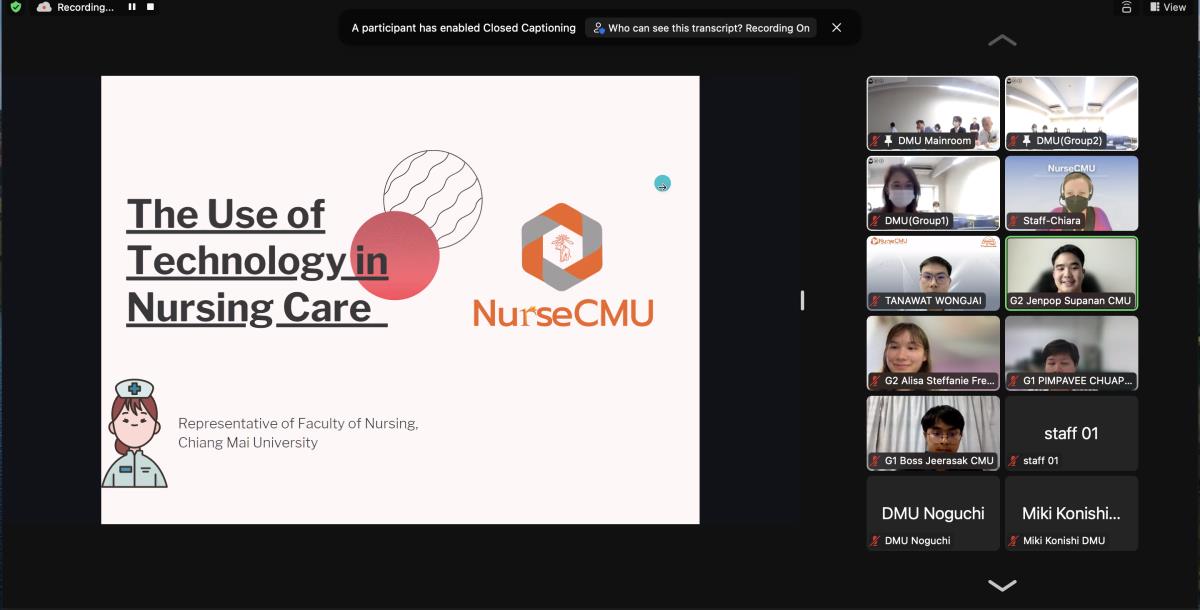This screenshot has height=610, width=1200.
Task: Click the green encryption shield icon
Action: [x=14, y=7]
